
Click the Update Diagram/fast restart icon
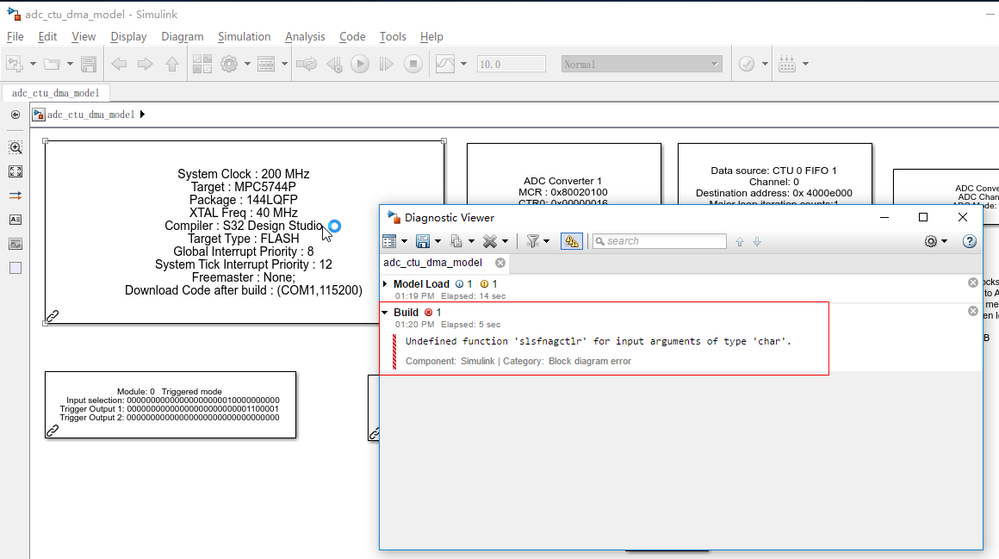[x=306, y=64]
